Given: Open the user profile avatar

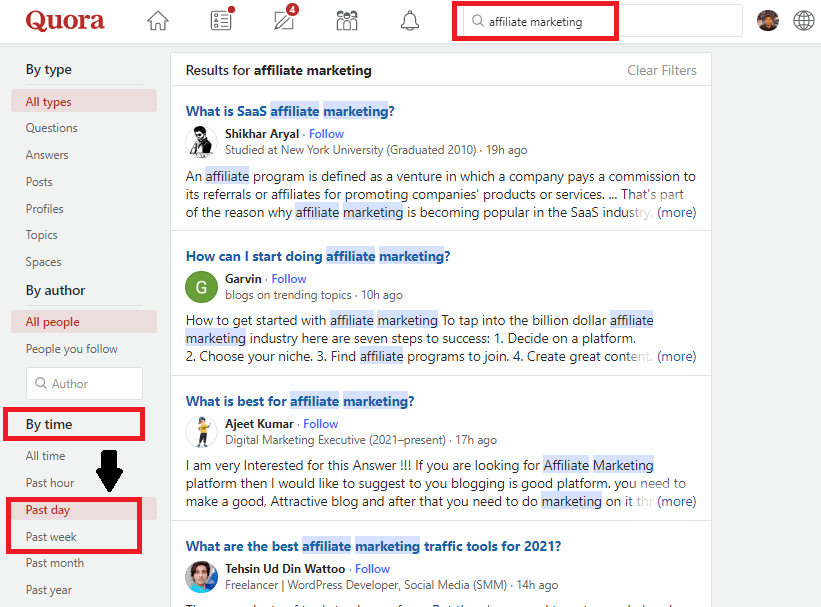Looking at the screenshot, I should coord(768,21).
